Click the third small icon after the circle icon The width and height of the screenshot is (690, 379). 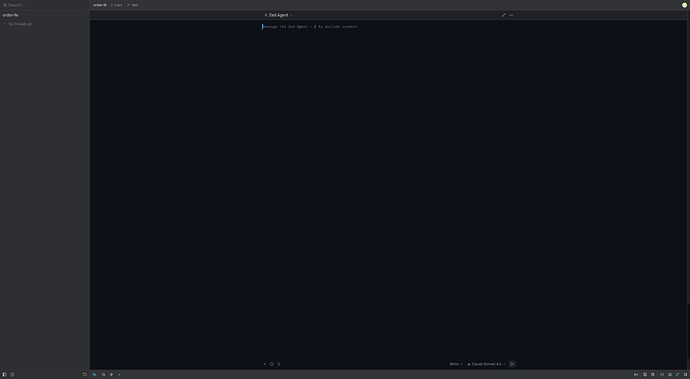[x=279, y=364]
